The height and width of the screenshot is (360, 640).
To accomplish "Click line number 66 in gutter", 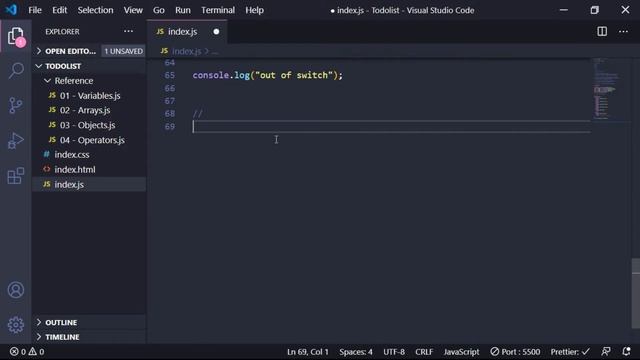I will (169, 88).
